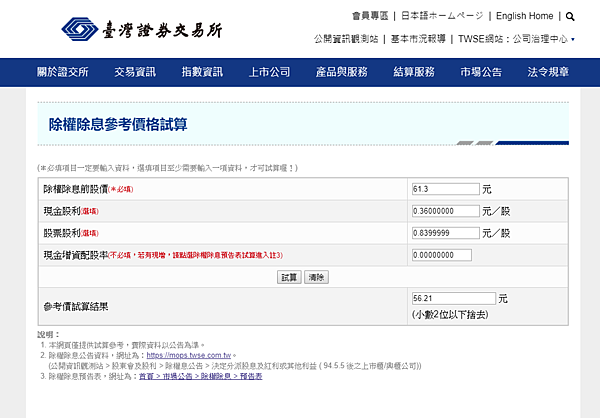The width and height of the screenshot is (600, 418).
Task: Open 基本市況報導 link
Action: [x=418, y=39]
